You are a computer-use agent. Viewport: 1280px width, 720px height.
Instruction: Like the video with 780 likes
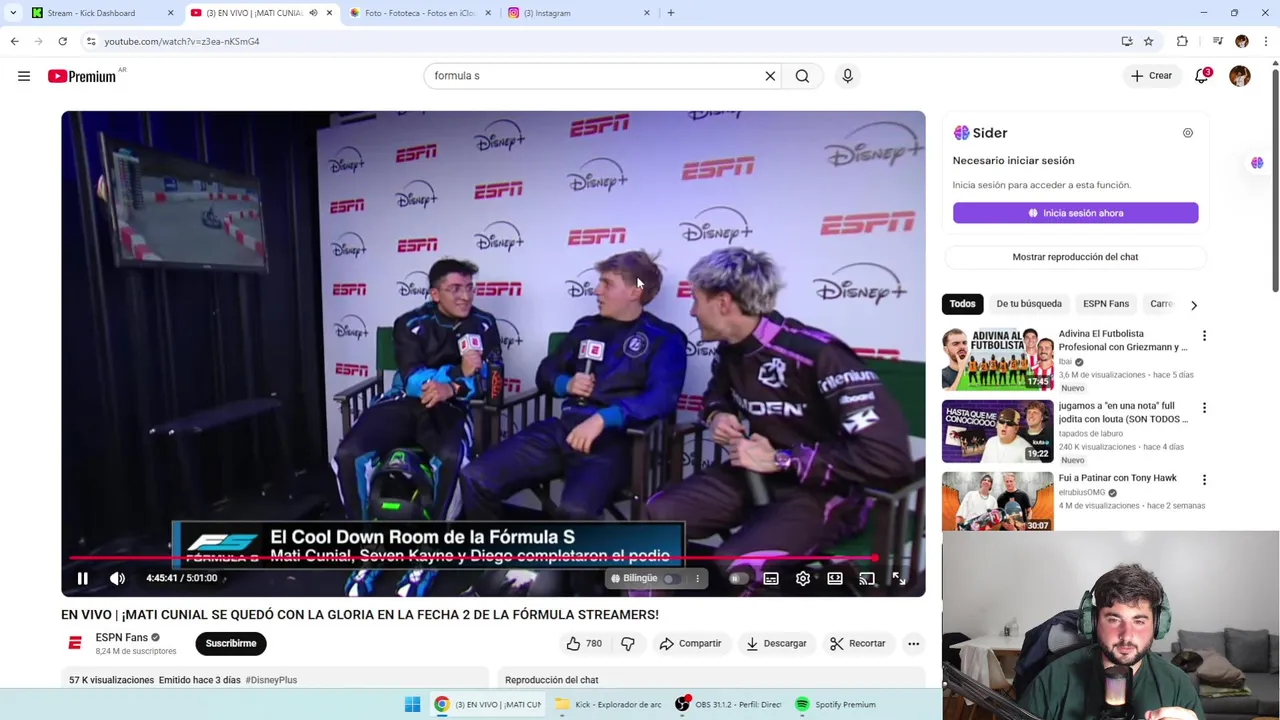tap(584, 643)
